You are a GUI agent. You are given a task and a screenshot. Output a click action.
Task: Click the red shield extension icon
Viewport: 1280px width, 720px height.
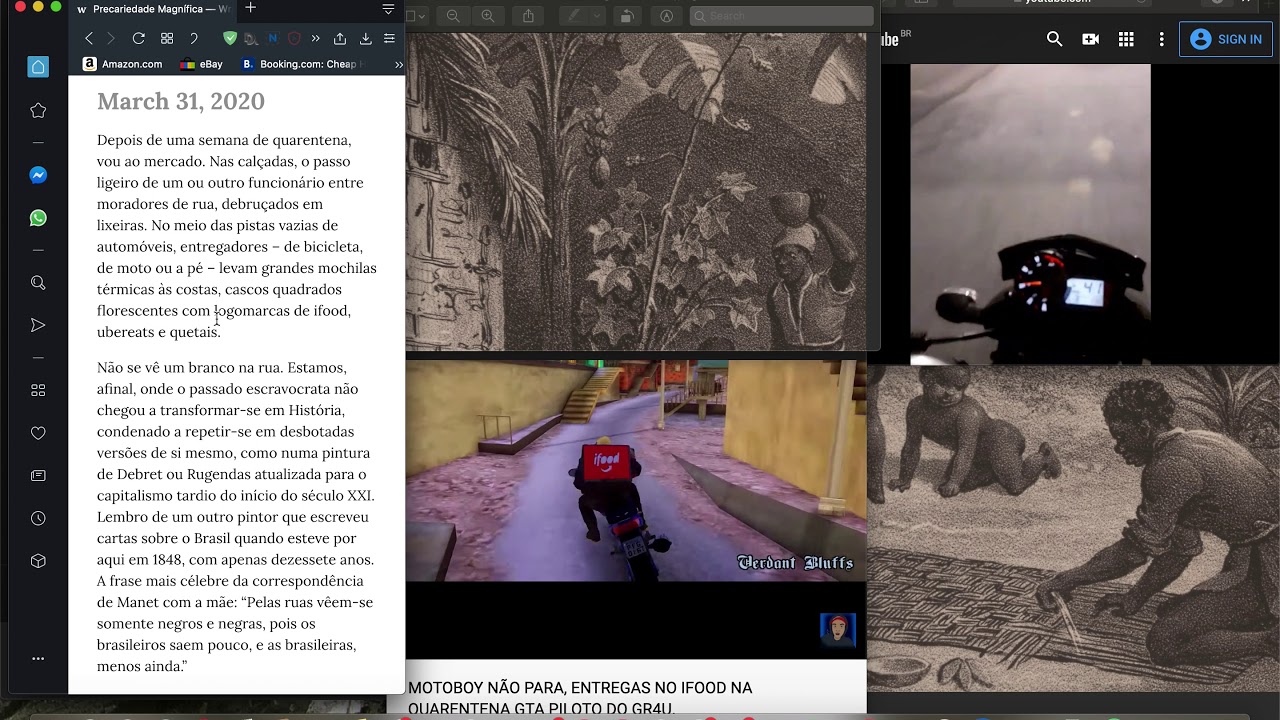pos(294,38)
